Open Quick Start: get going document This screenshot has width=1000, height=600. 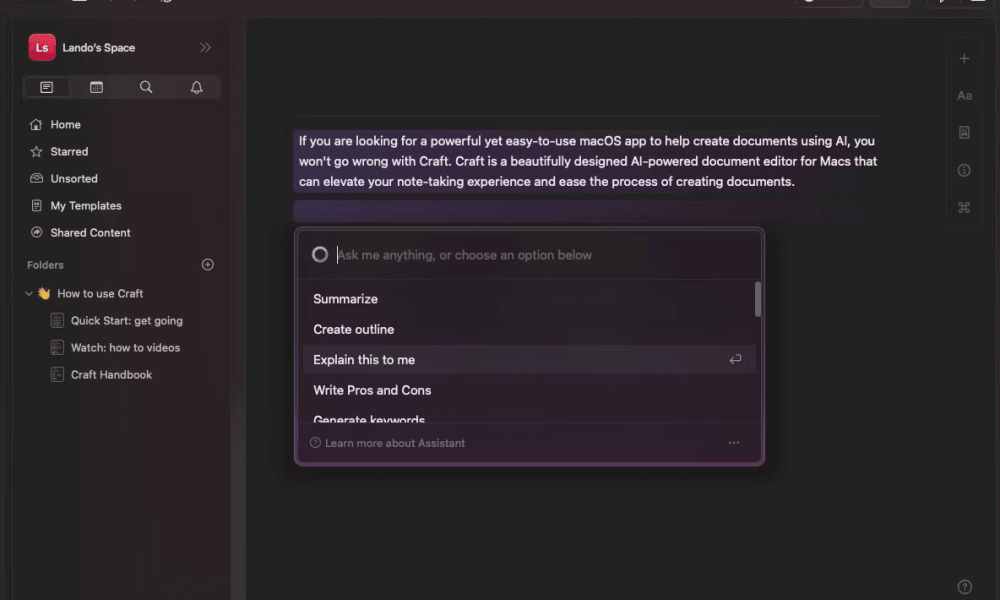[126, 321]
